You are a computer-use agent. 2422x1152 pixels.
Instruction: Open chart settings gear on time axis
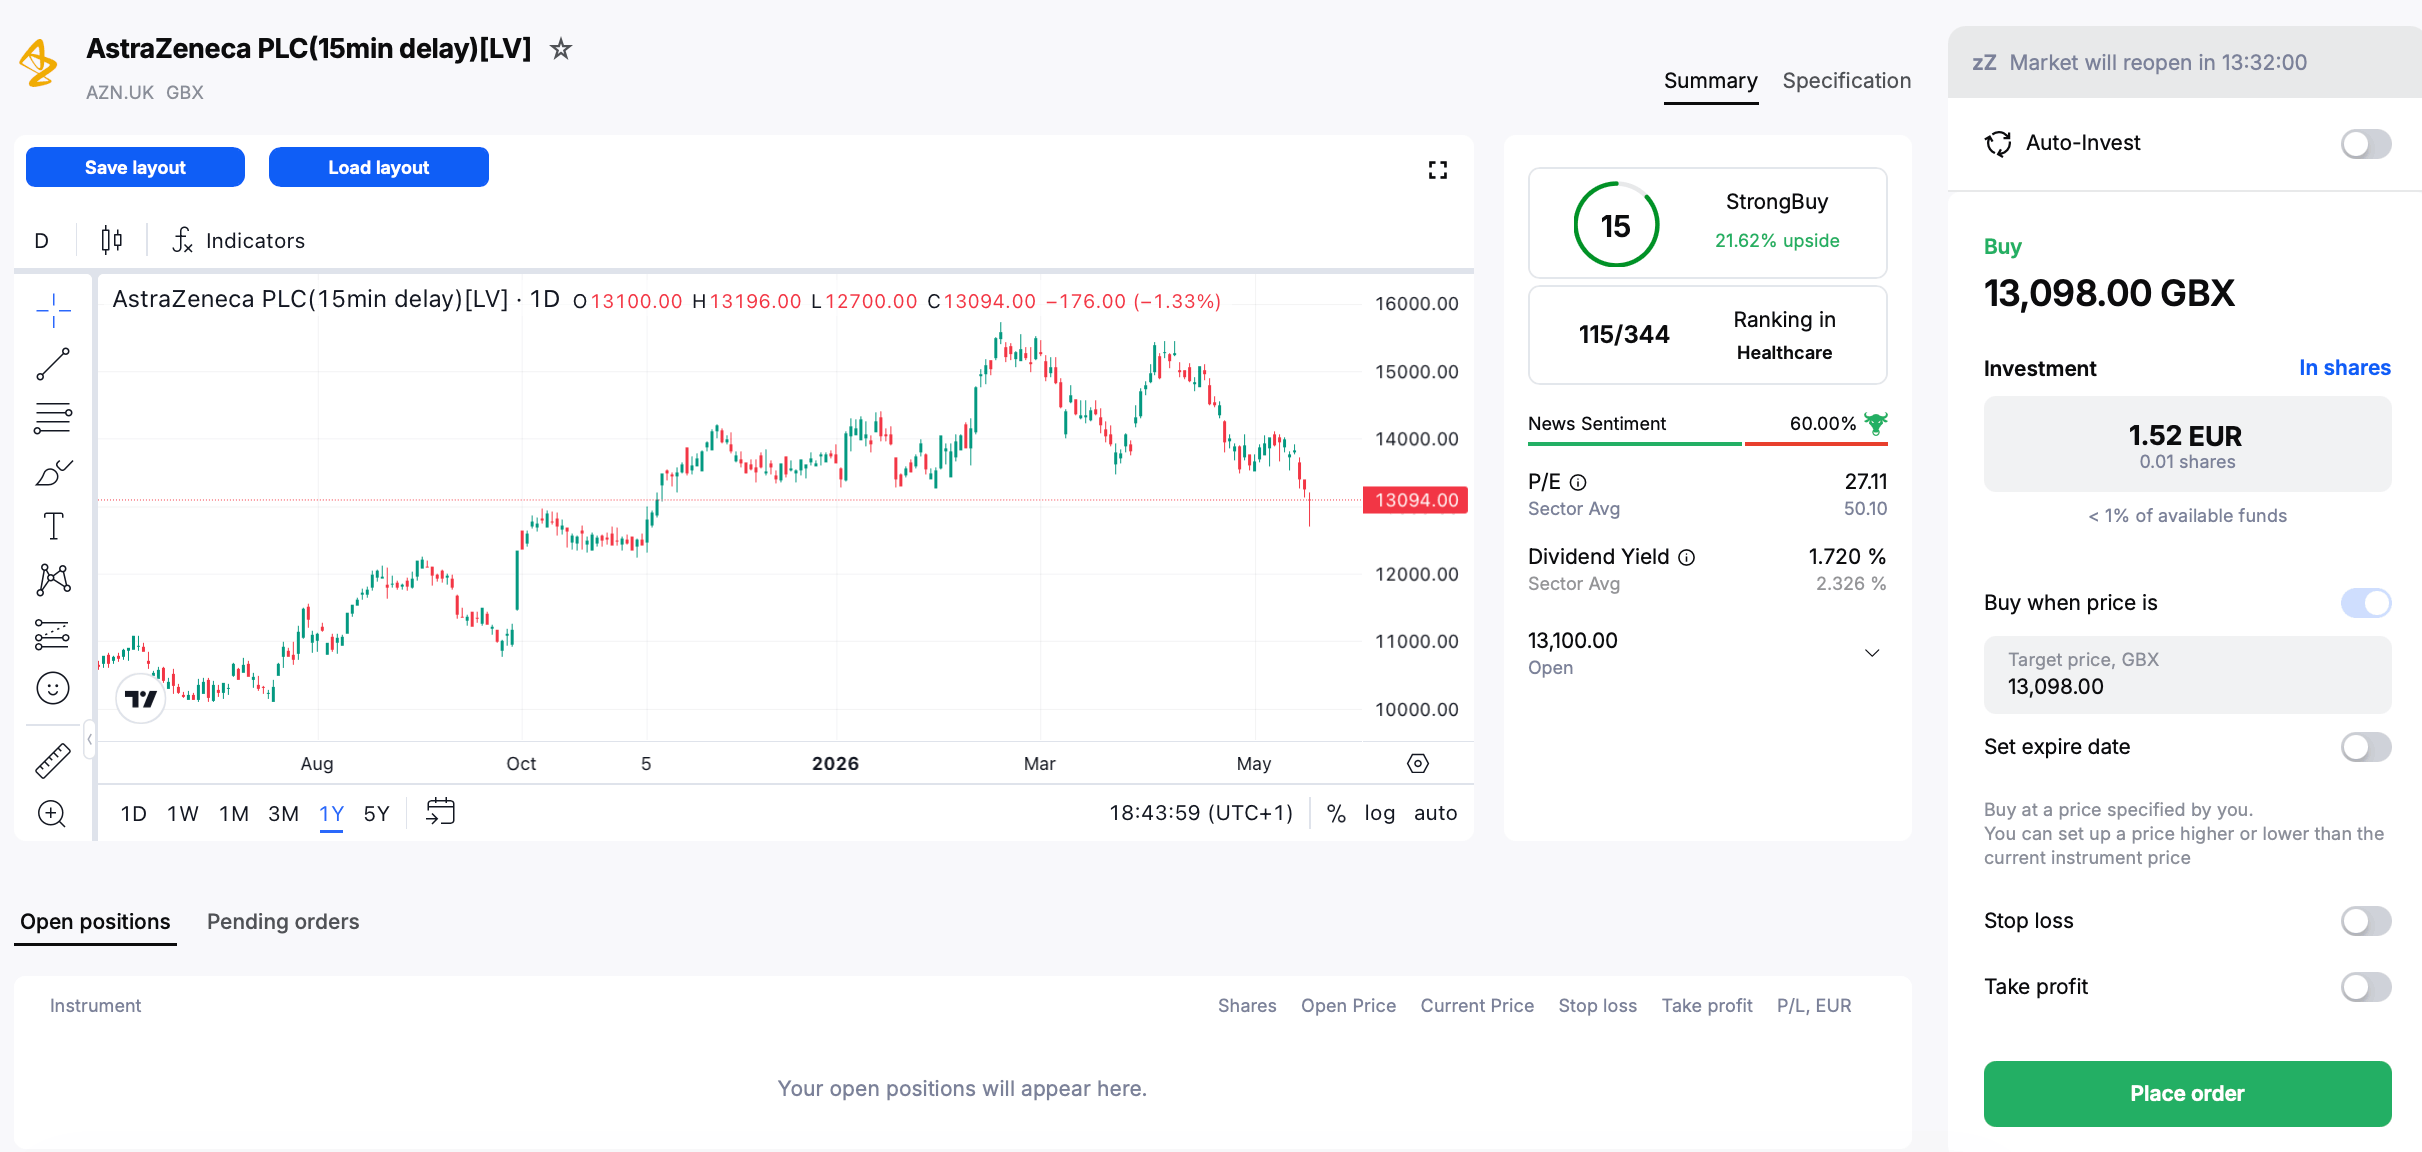click(1418, 764)
